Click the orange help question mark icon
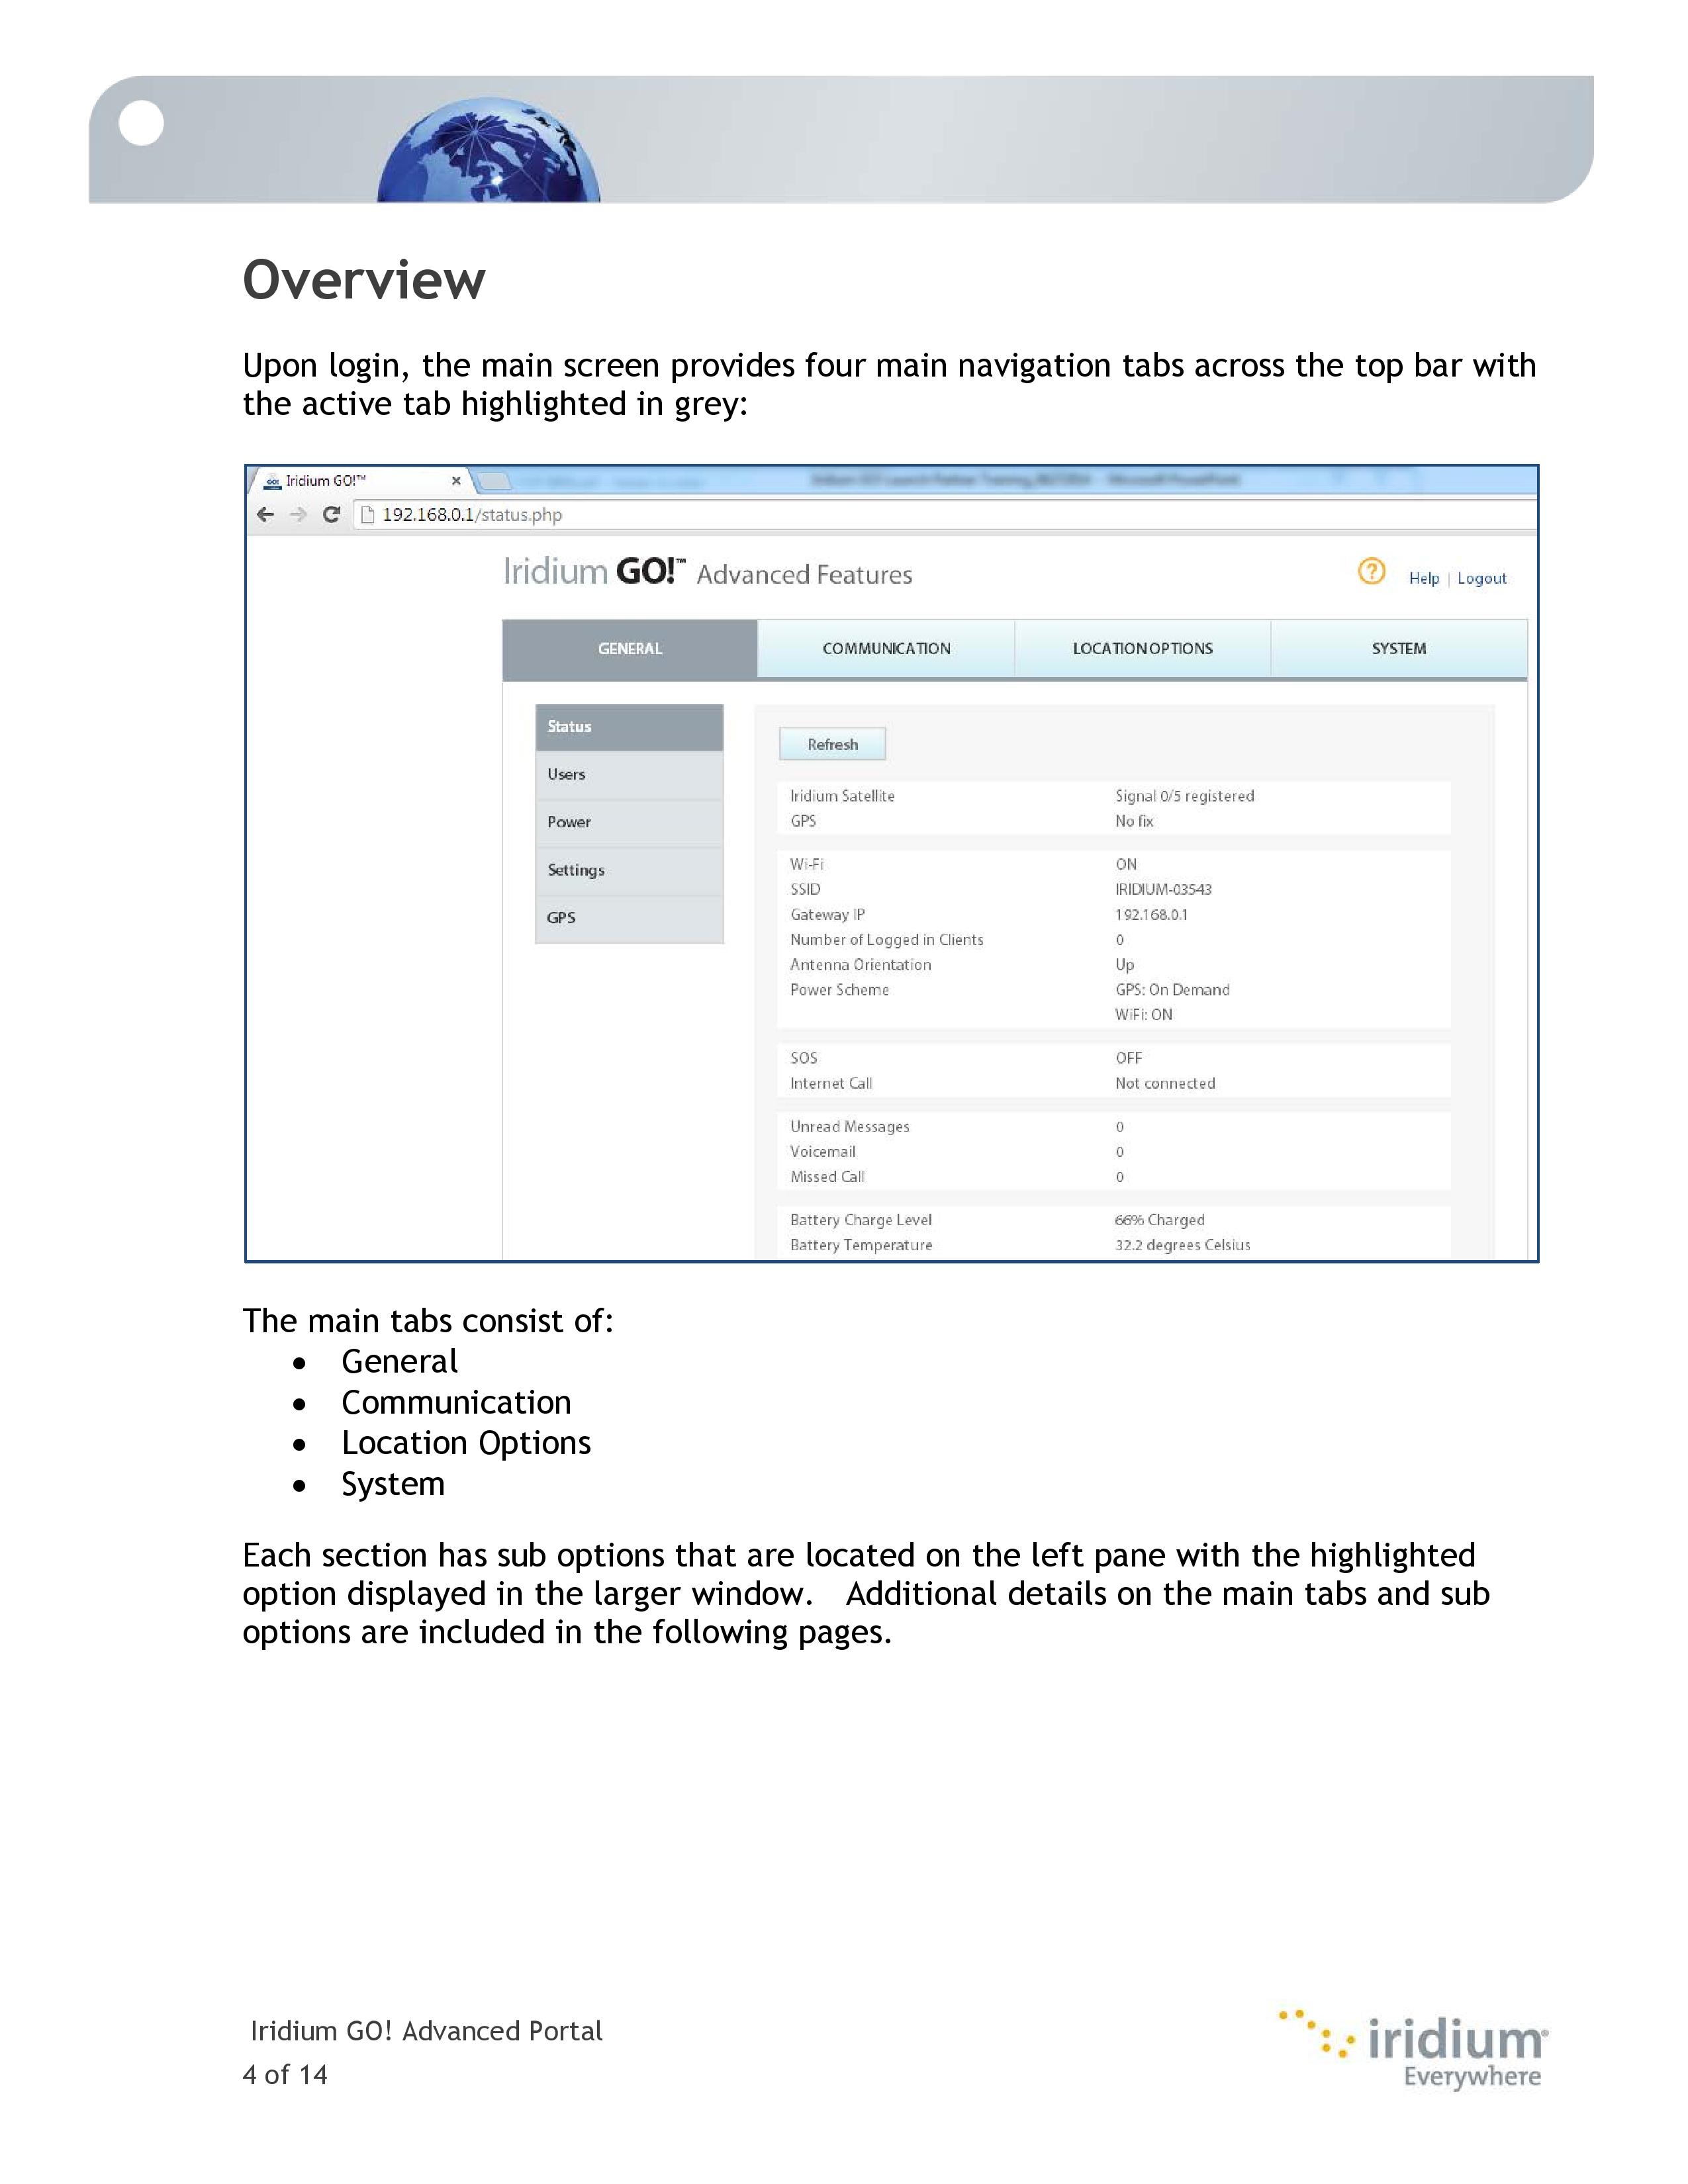This screenshot has height=2184, width=1688. 1371,571
